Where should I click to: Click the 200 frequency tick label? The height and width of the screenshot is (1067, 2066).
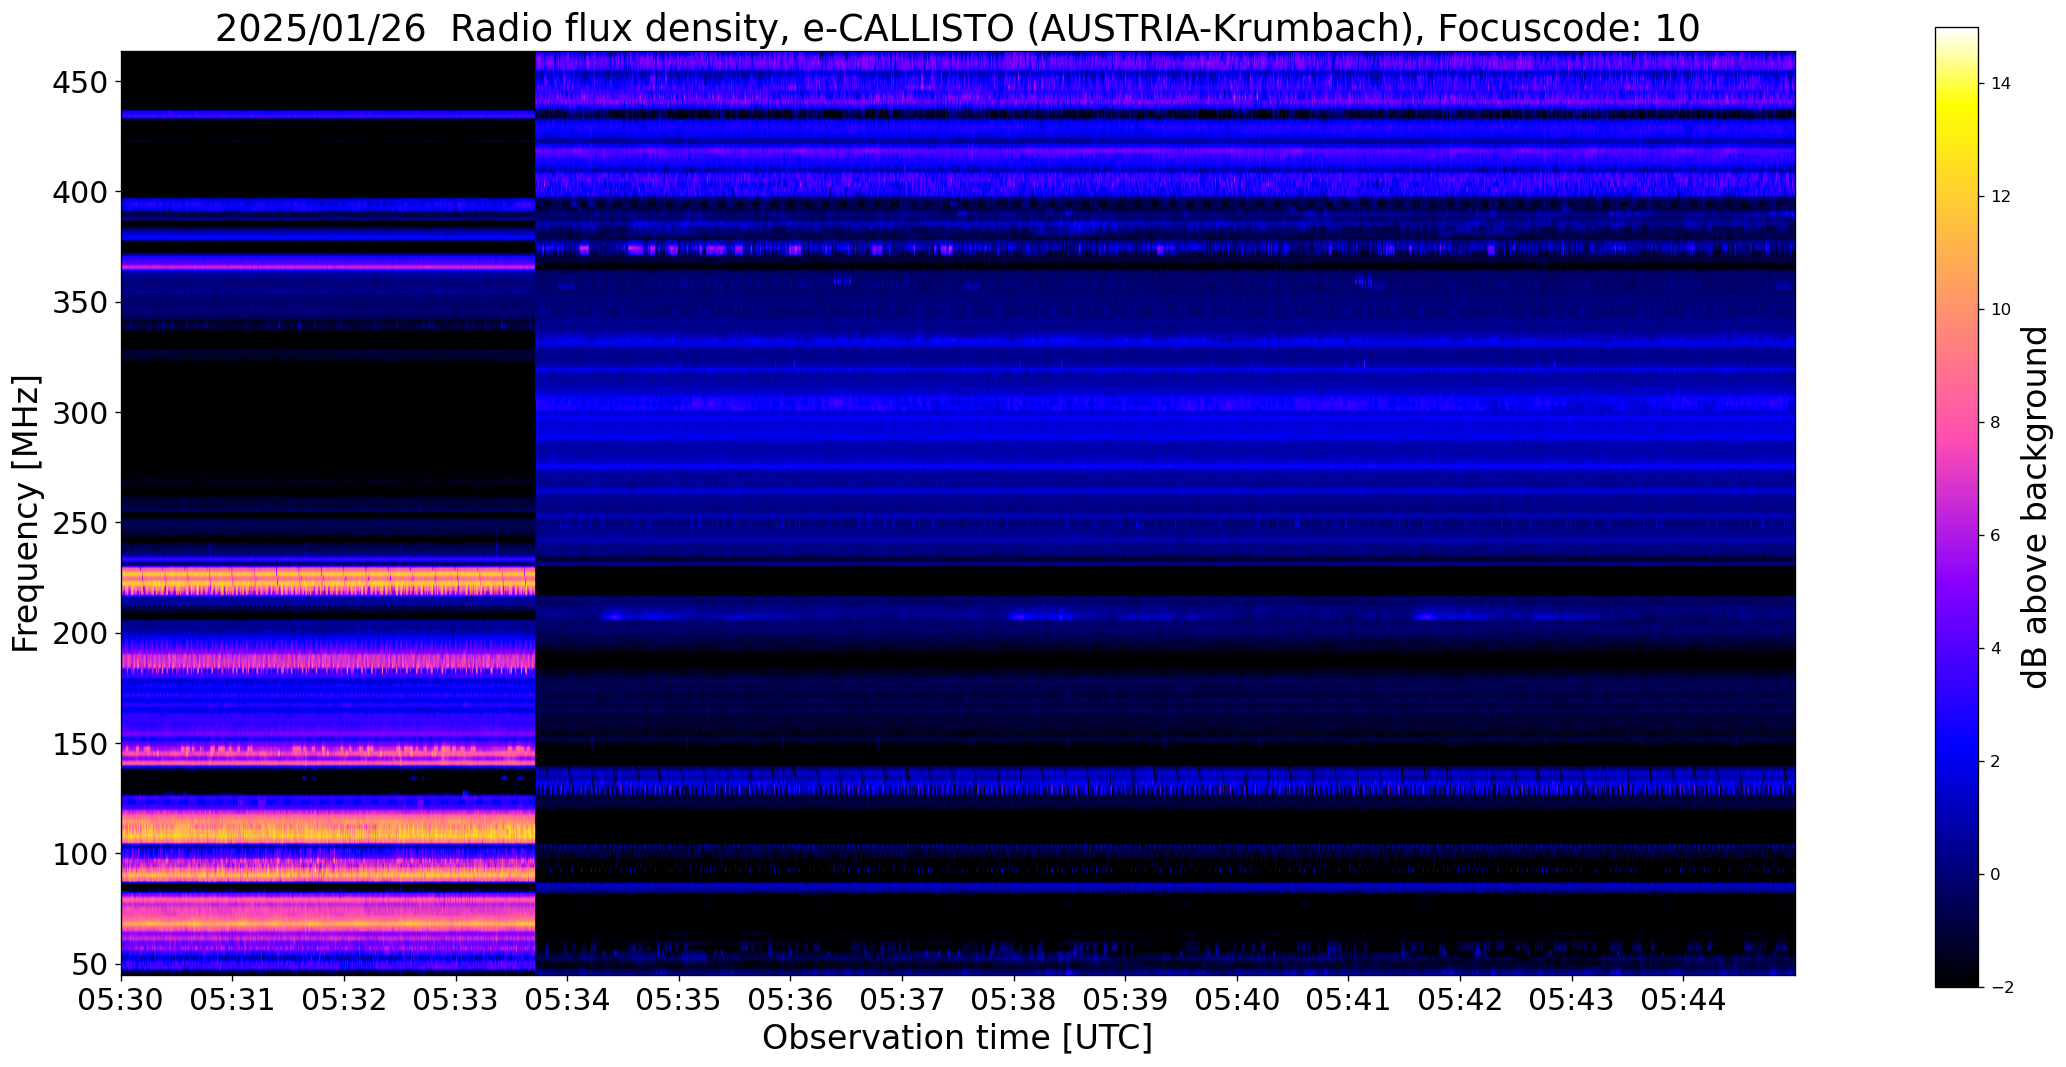point(80,633)
